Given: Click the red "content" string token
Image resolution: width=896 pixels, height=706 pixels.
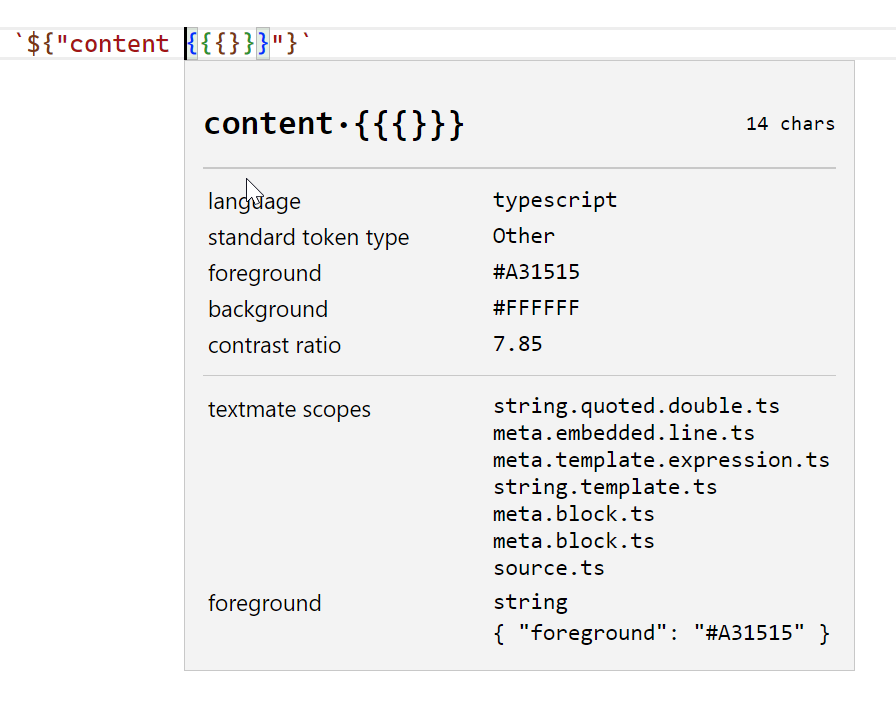Looking at the screenshot, I should [120, 43].
